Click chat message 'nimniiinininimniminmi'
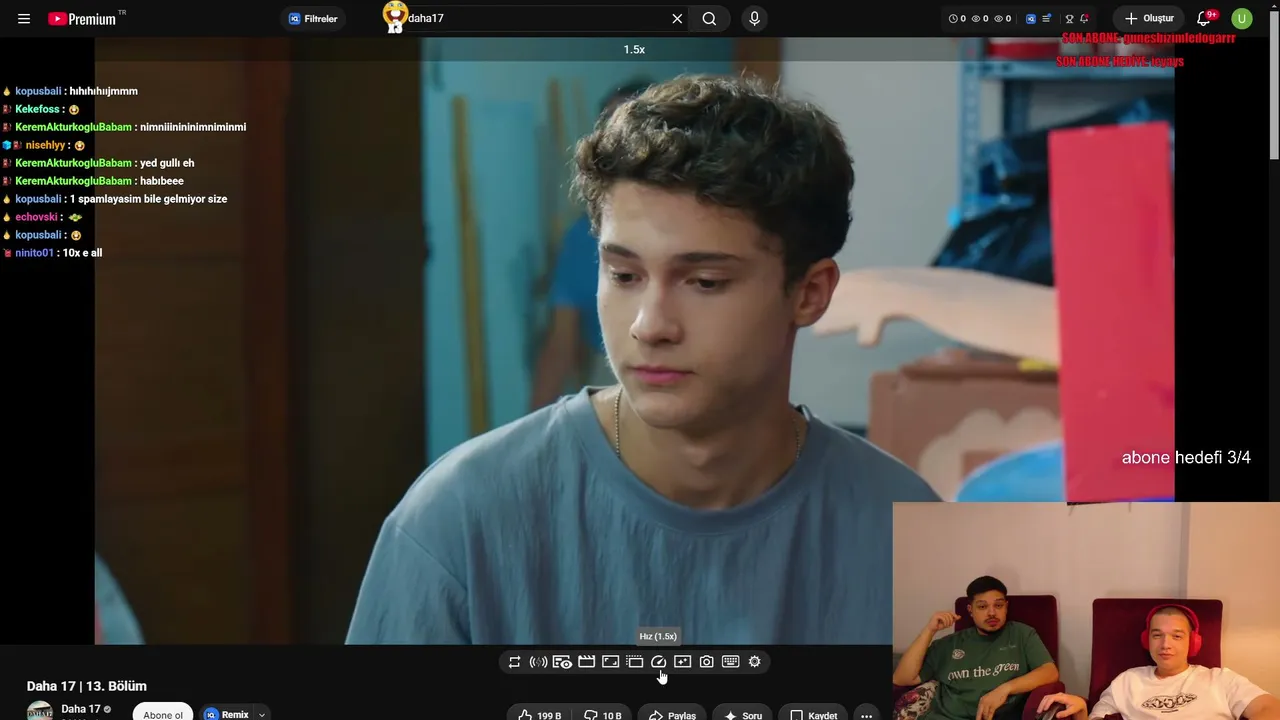Image resolution: width=1280 pixels, height=720 pixels. pos(193,127)
